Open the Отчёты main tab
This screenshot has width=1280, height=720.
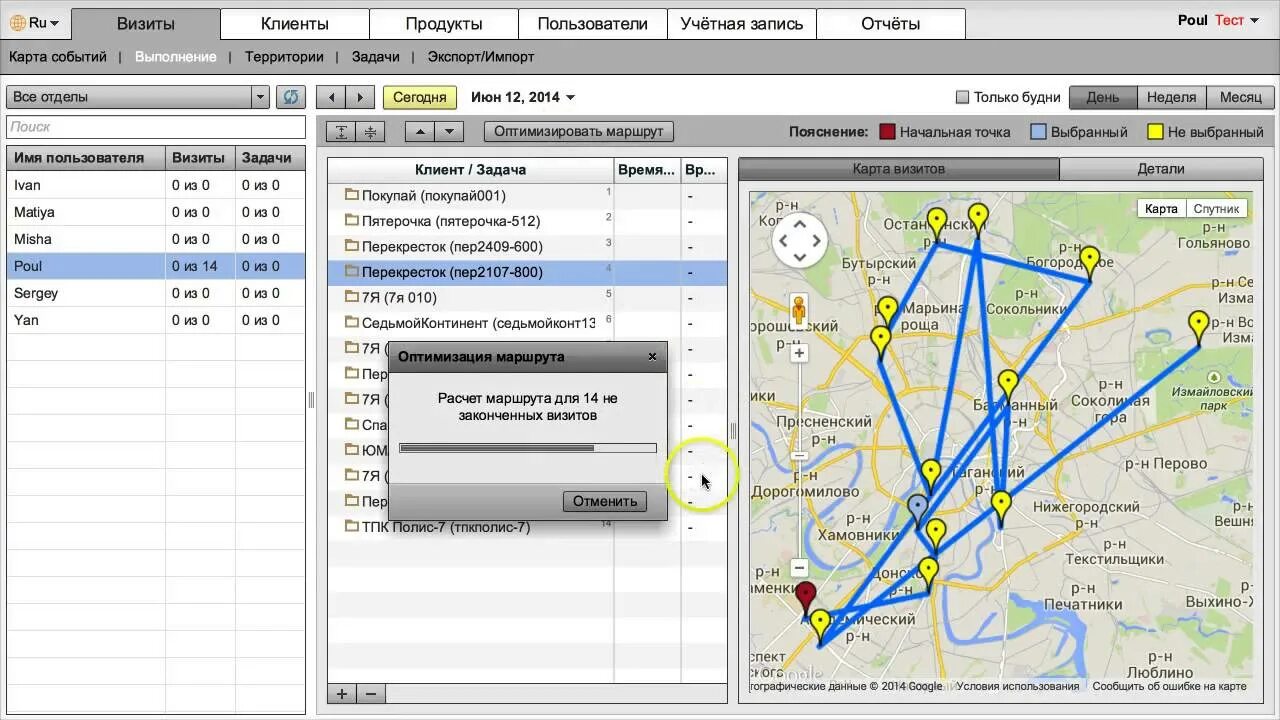[x=891, y=23]
